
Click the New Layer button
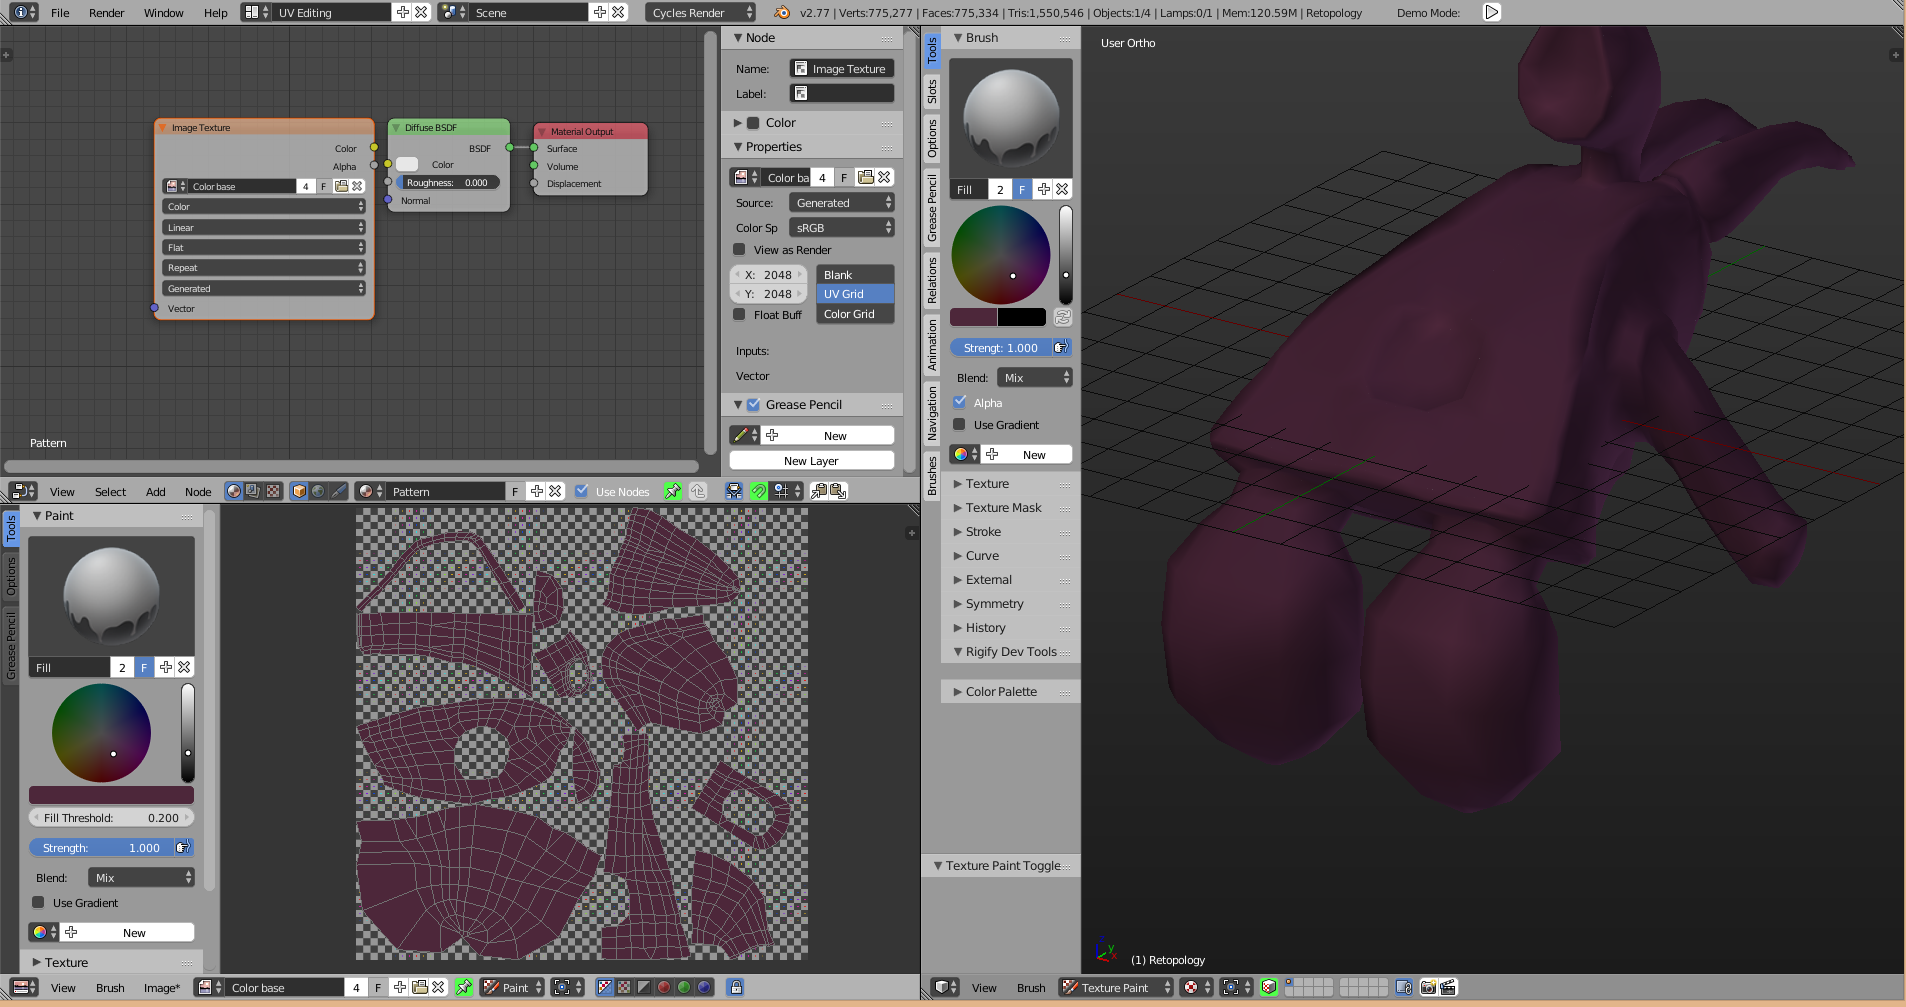click(811, 461)
